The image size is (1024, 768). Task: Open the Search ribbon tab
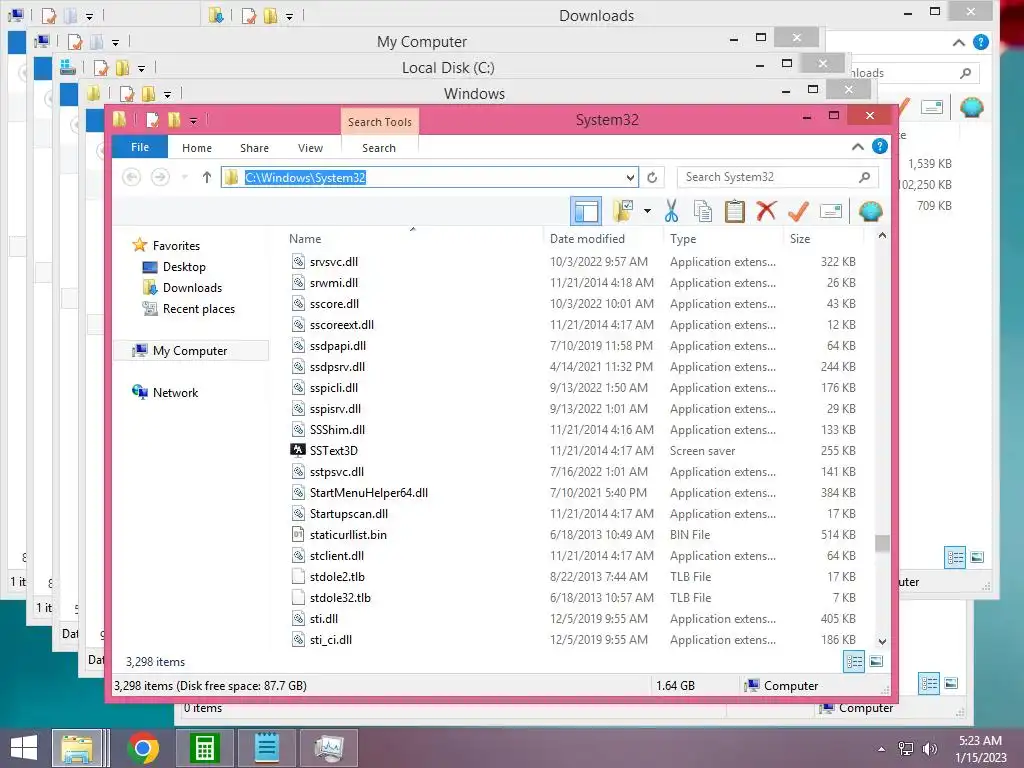379,148
